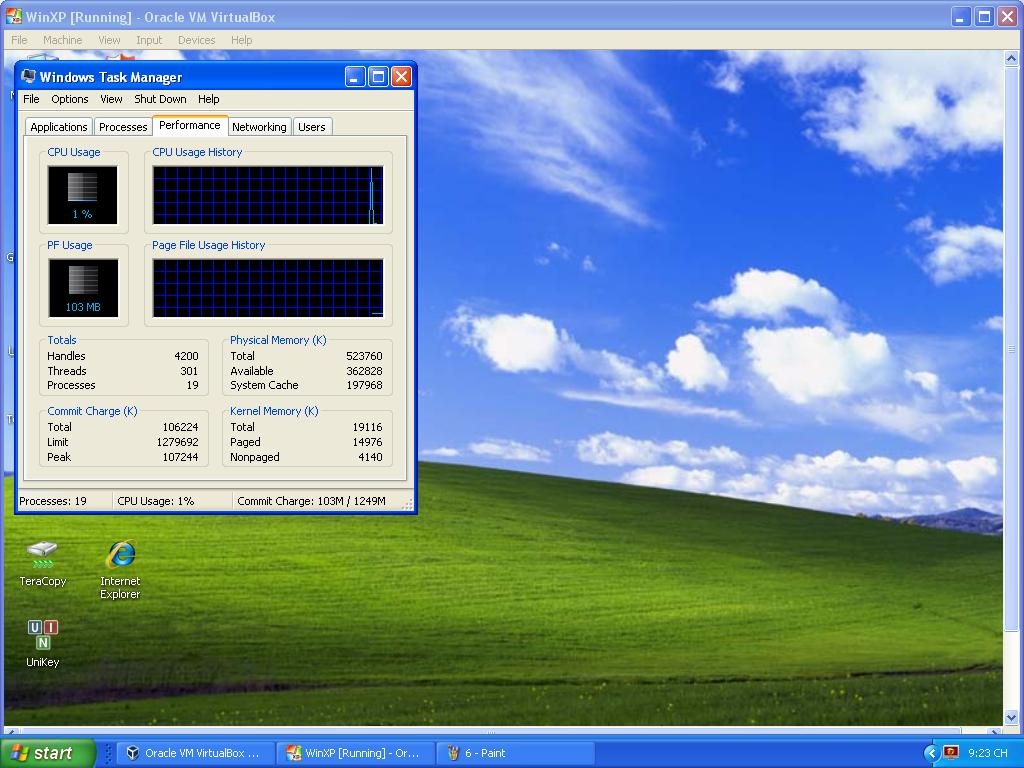
Task: Select the UniKey desktop shortcut
Action: 42,635
